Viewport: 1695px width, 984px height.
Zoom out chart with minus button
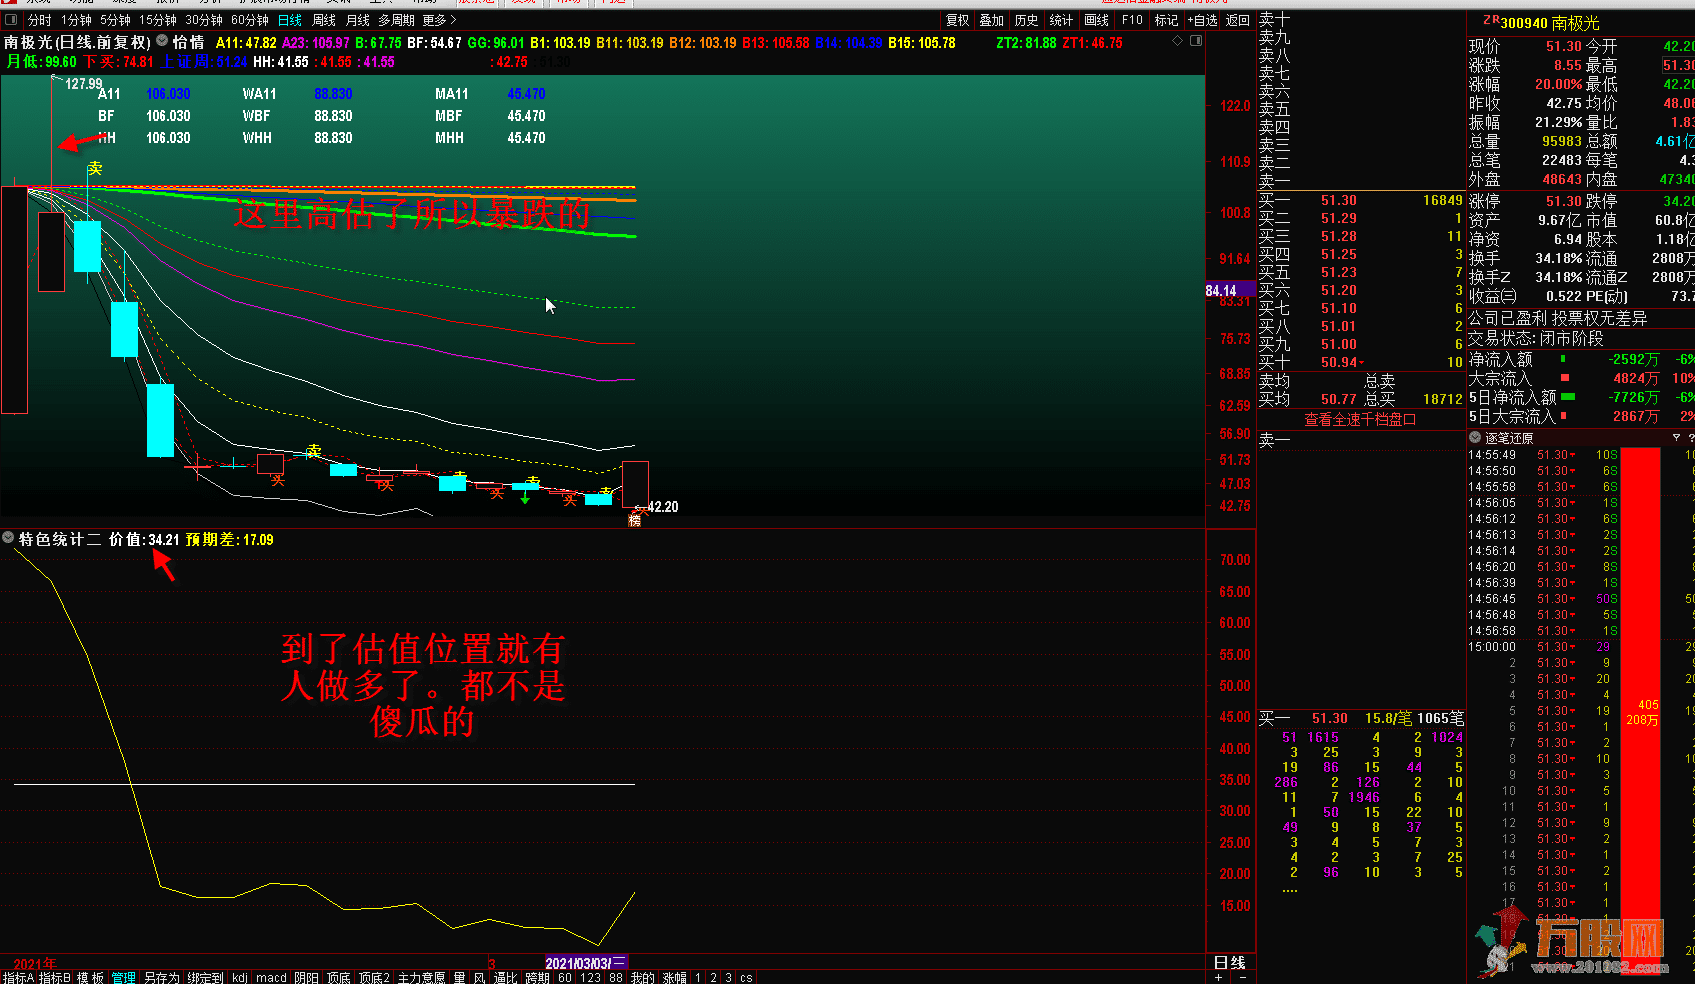[1242, 977]
